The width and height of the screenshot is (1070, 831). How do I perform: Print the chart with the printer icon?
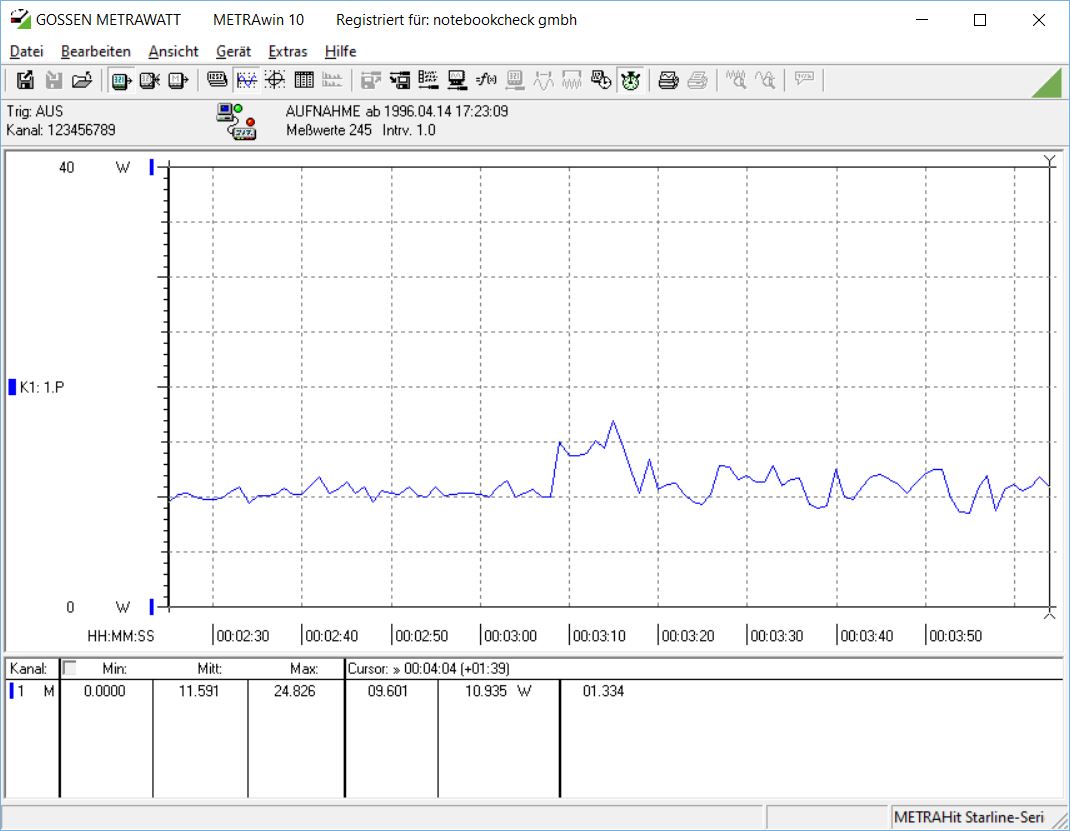tap(668, 81)
